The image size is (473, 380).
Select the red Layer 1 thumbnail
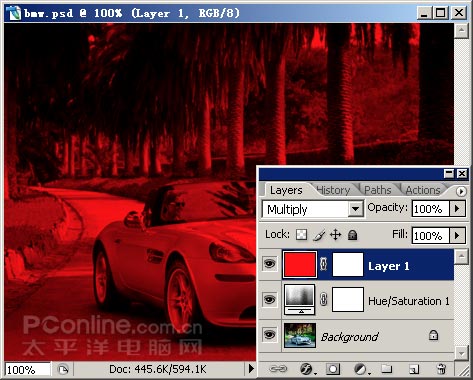[299, 264]
